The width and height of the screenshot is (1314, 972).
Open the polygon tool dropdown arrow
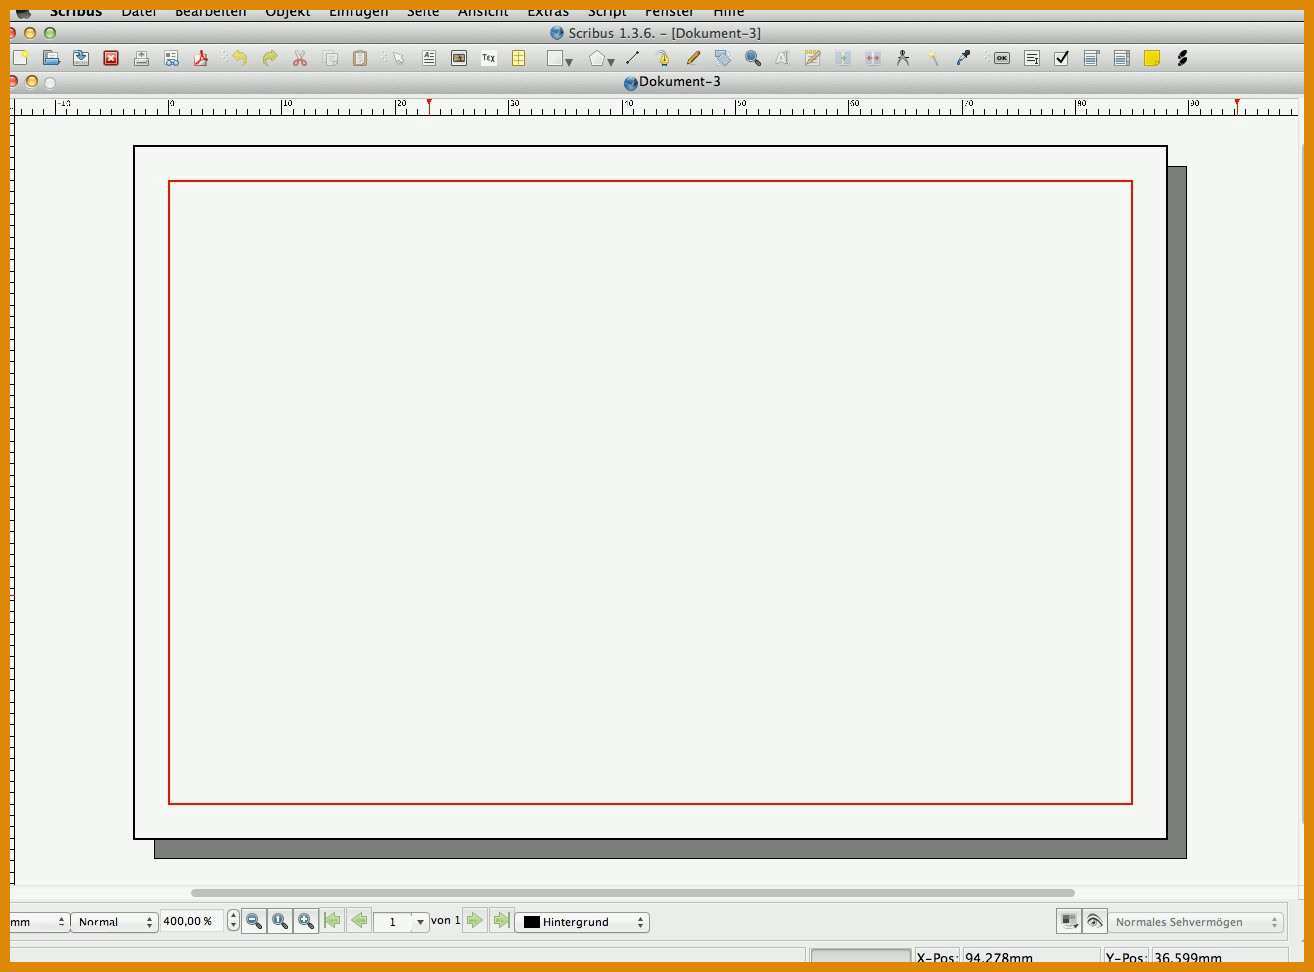pos(611,62)
